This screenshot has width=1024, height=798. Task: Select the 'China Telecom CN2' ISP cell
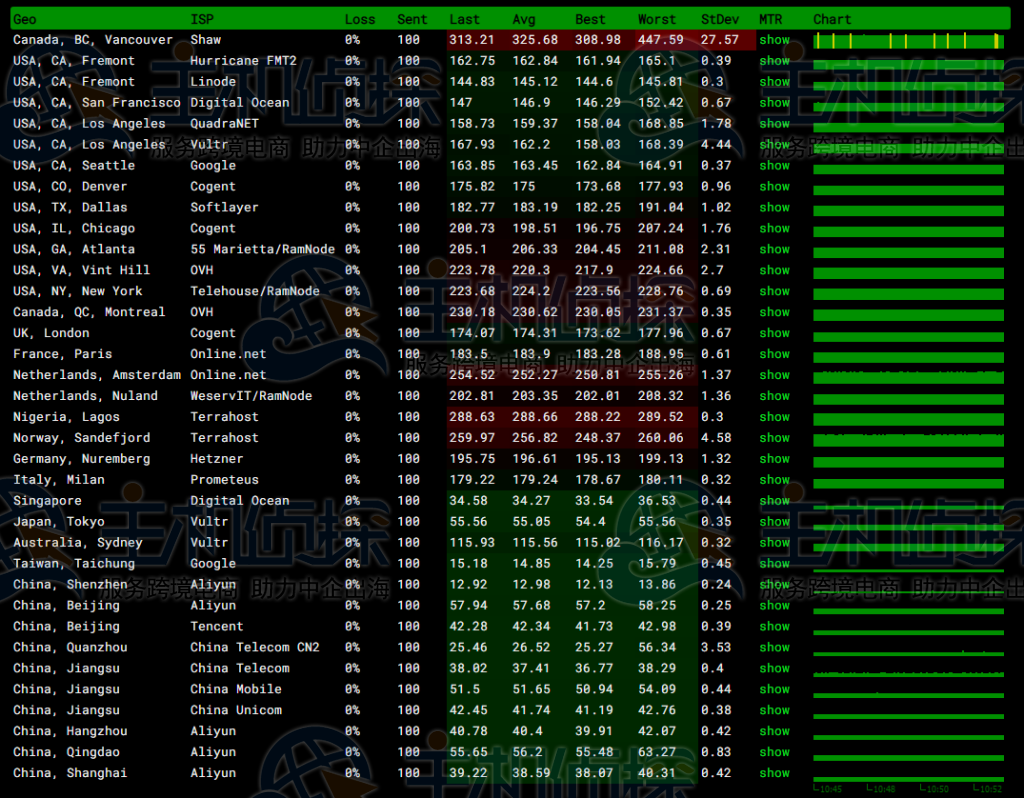pyautogui.click(x=255, y=647)
